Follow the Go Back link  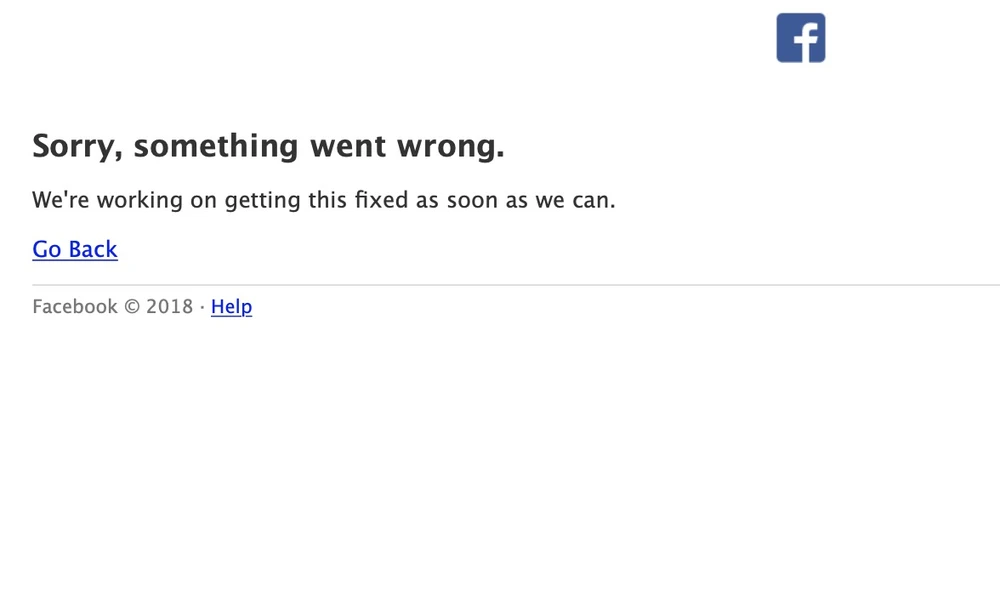tap(75, 249)
